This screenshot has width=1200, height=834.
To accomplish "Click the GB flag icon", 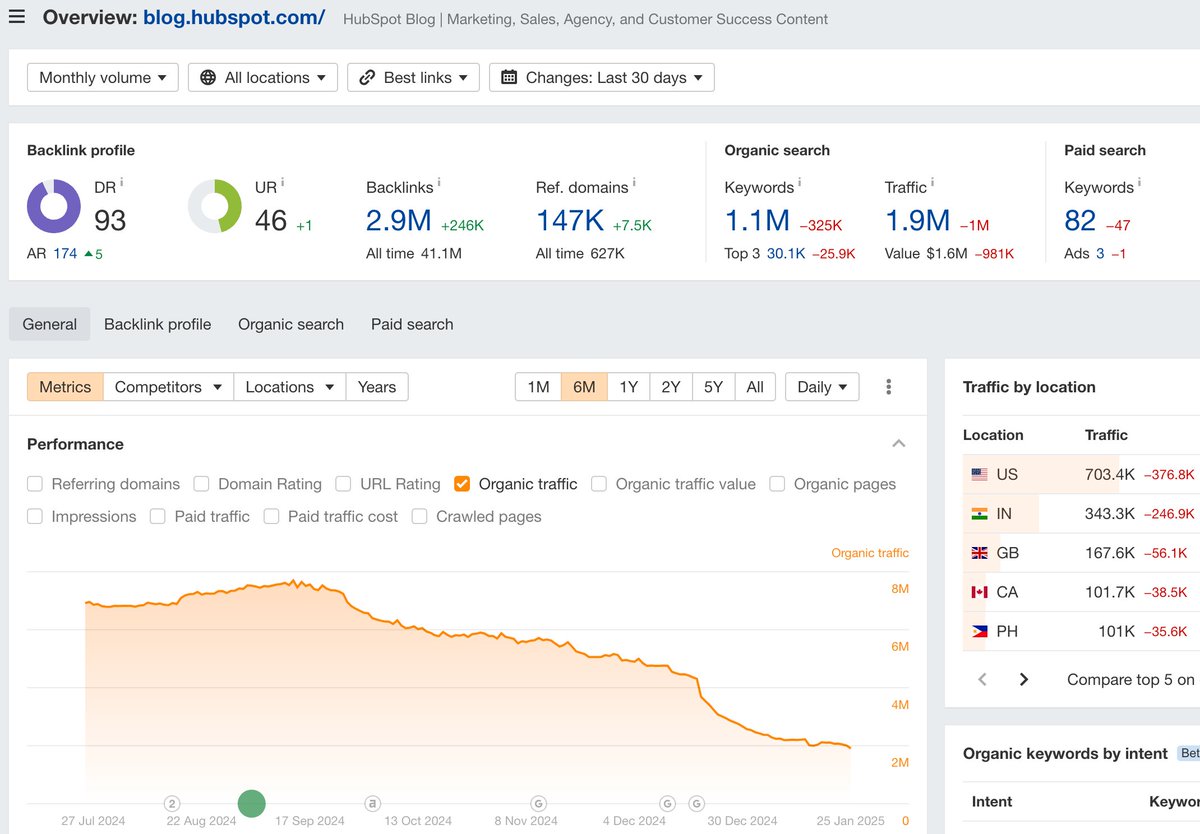I will pyautogui.click(x=979, y=553).
